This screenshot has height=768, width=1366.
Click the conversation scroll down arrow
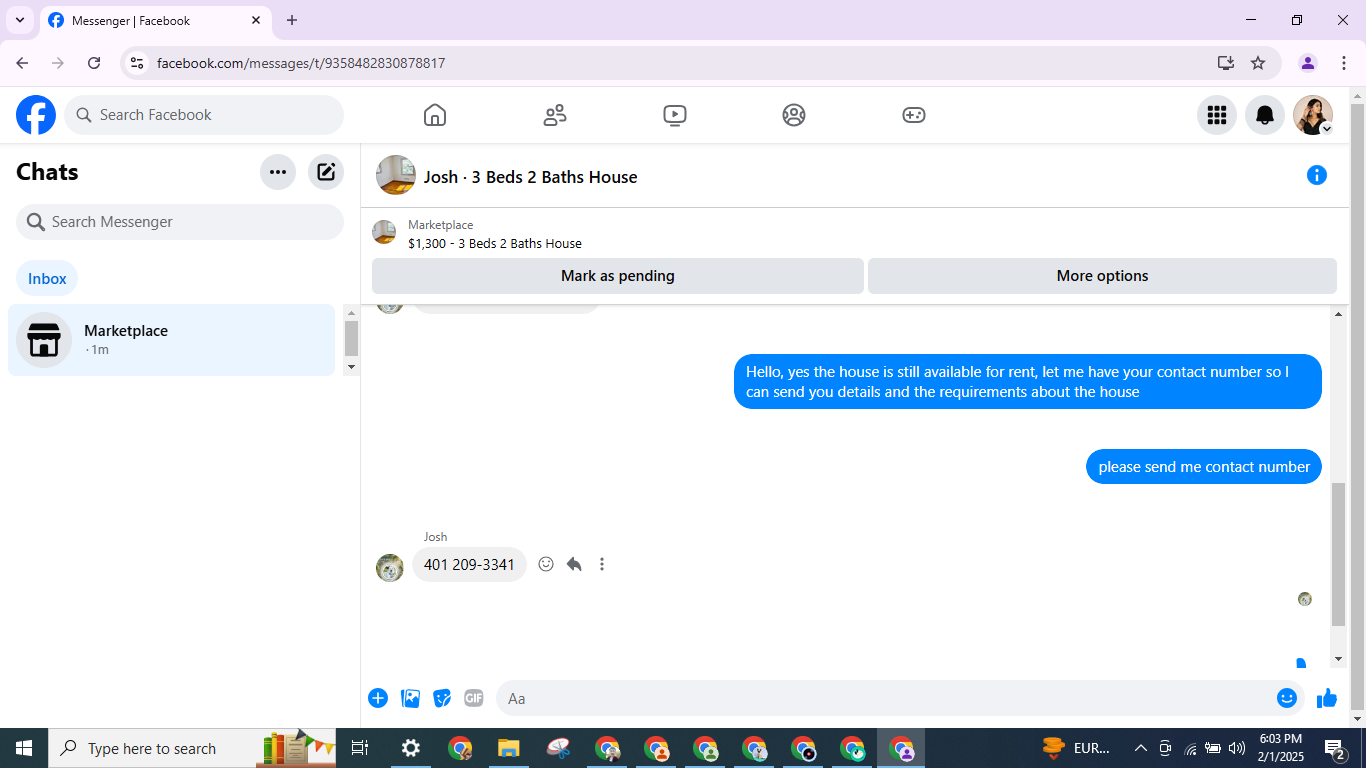[1339, 659]
